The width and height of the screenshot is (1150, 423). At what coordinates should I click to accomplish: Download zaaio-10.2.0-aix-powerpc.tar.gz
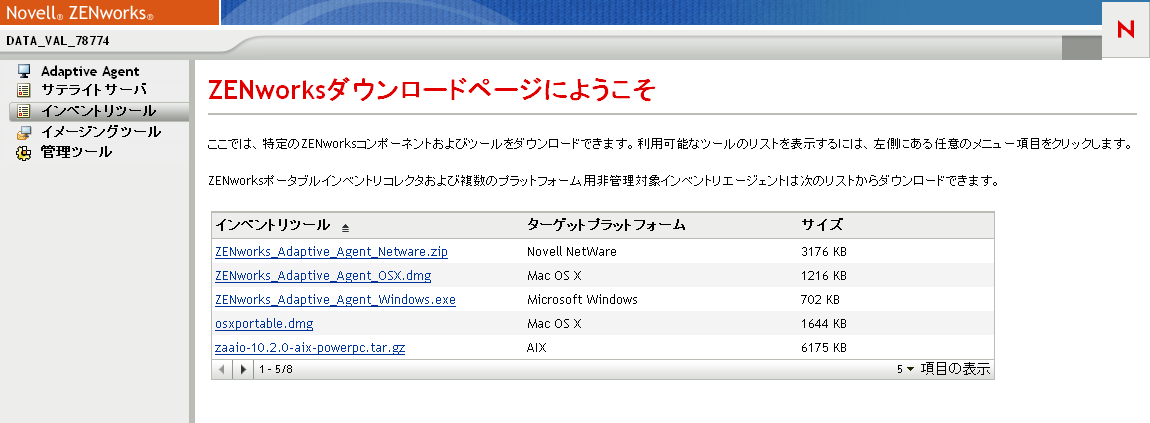coord(310,347)
